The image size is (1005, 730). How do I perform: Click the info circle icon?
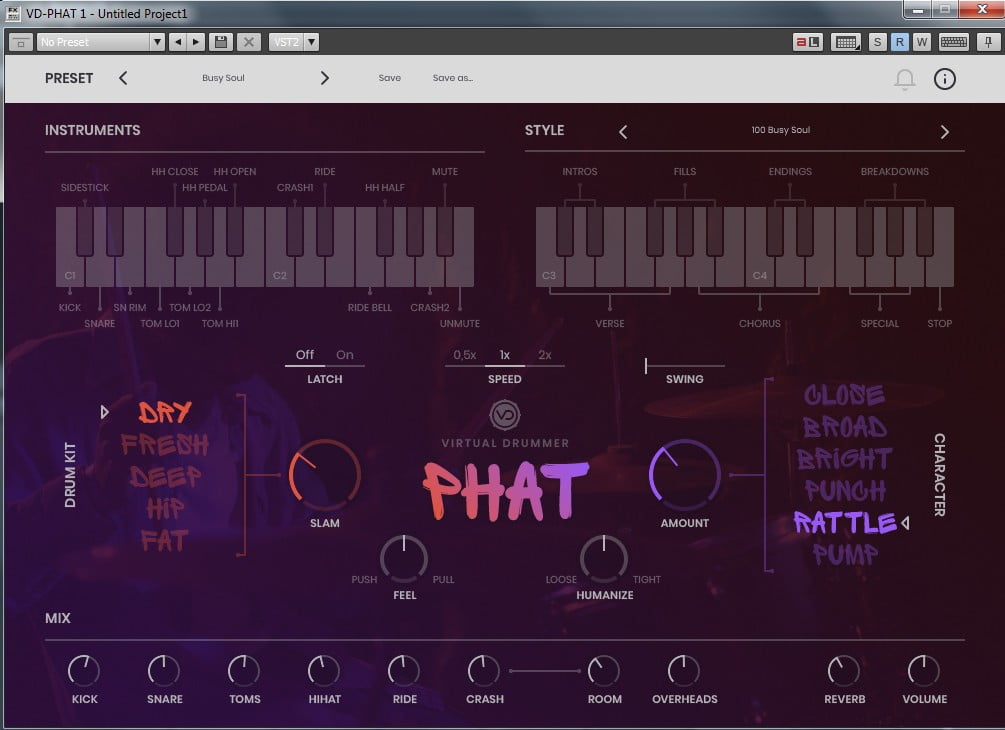[x=944, y=79]
